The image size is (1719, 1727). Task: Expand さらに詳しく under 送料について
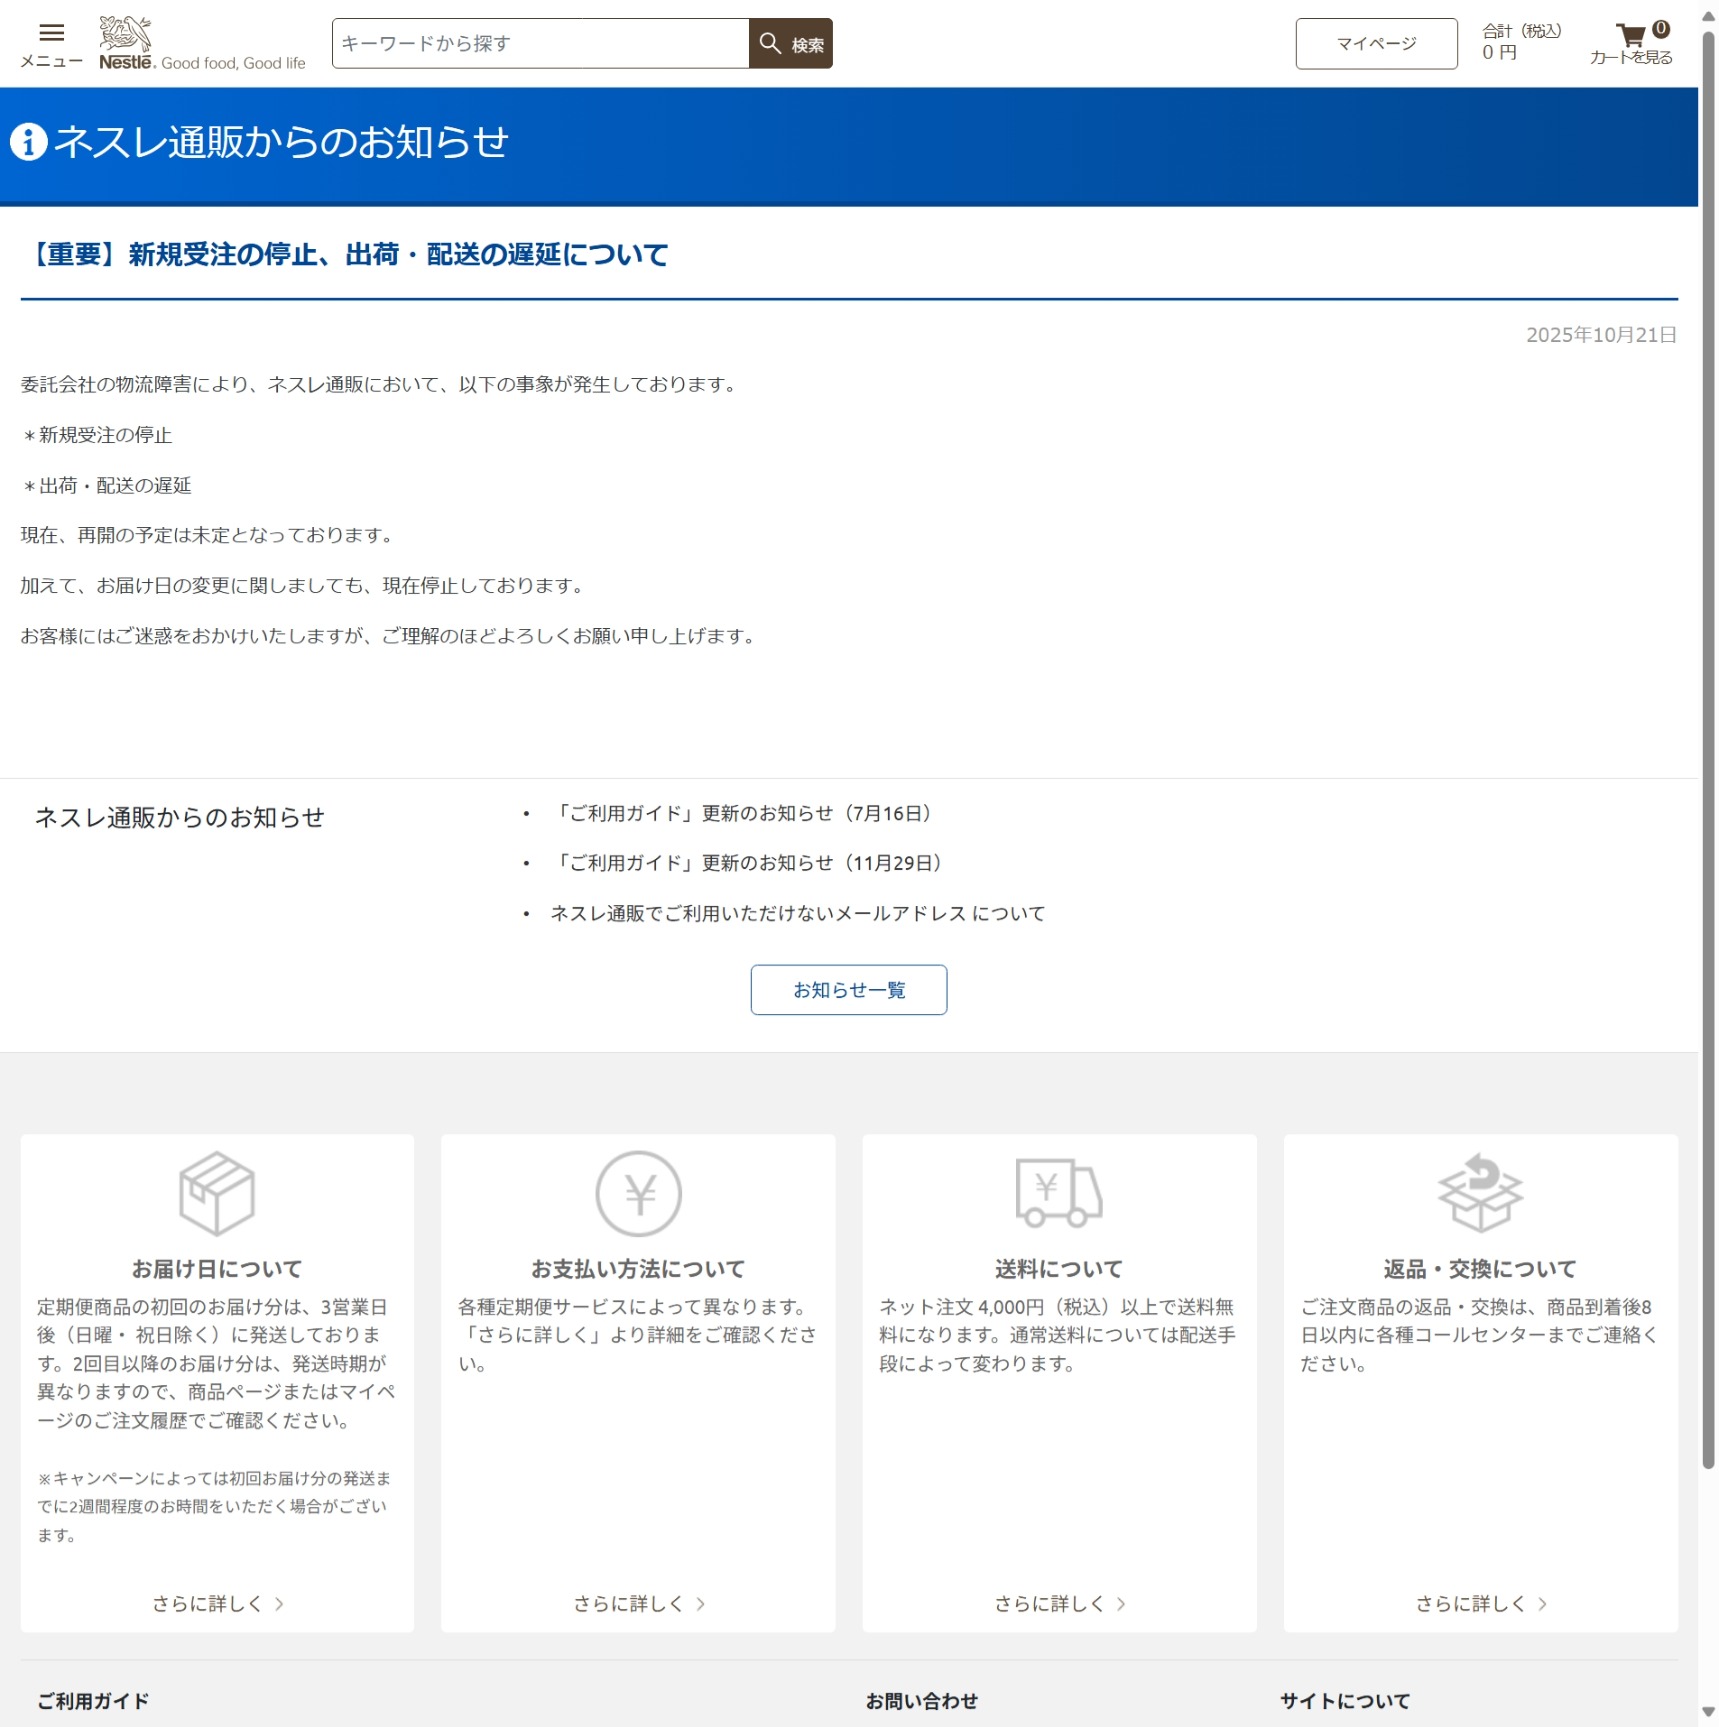[x=1059, y=1604]
